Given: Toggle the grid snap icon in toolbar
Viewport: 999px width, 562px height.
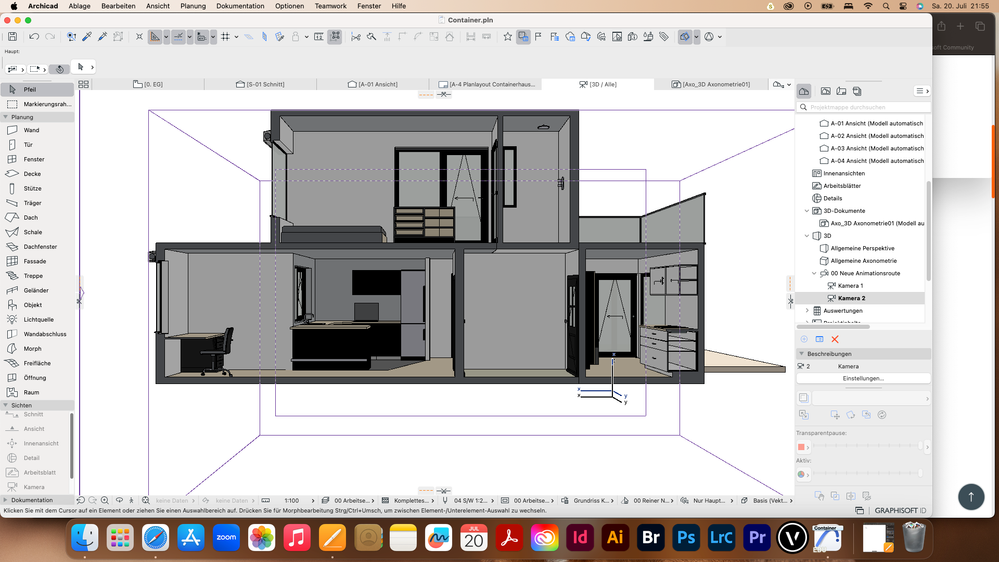Looking at the screenshot, I should [226, 37].
